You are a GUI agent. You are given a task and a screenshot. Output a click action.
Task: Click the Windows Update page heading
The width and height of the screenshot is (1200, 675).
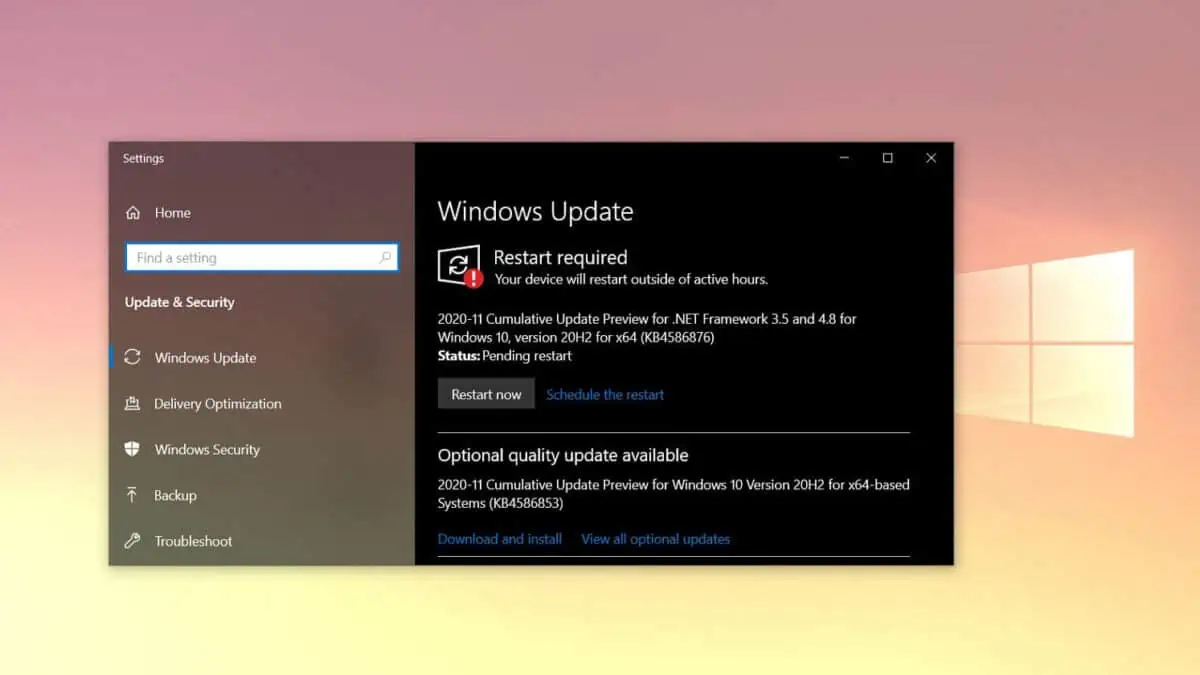pyautogui.click(x=535, y=212)
